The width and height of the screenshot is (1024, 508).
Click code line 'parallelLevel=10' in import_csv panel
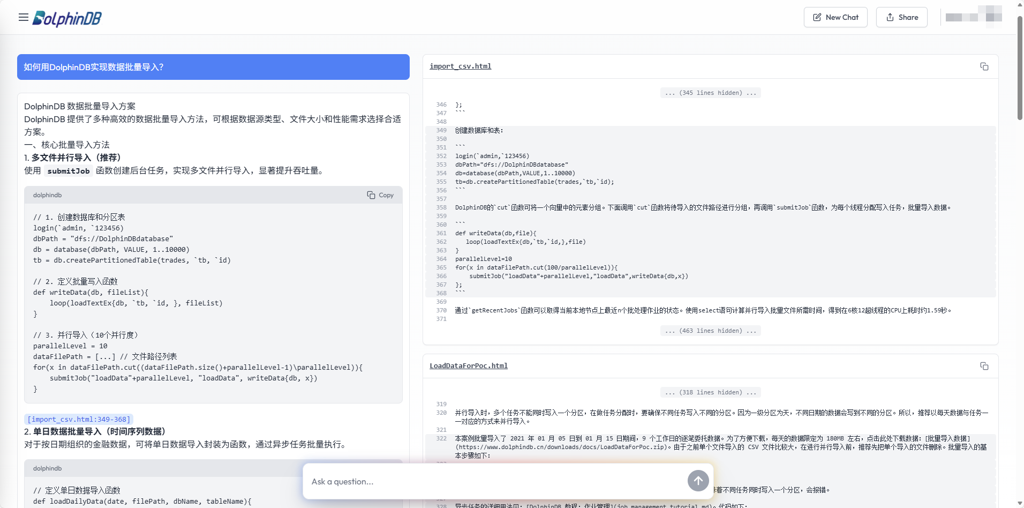point(483,259)
